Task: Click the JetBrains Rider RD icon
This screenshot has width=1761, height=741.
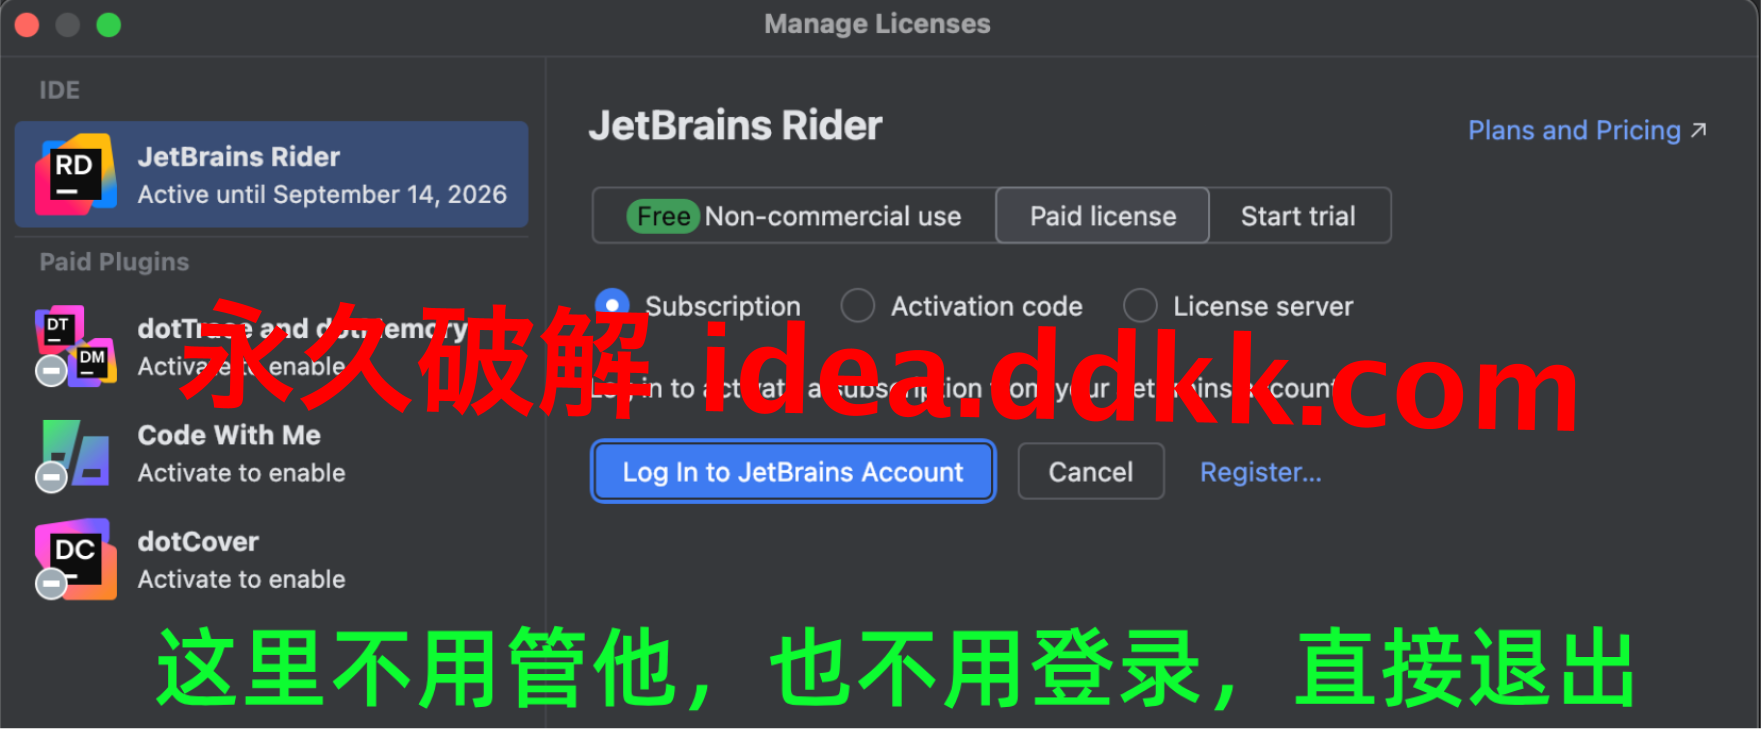Action: pos(75,174)
